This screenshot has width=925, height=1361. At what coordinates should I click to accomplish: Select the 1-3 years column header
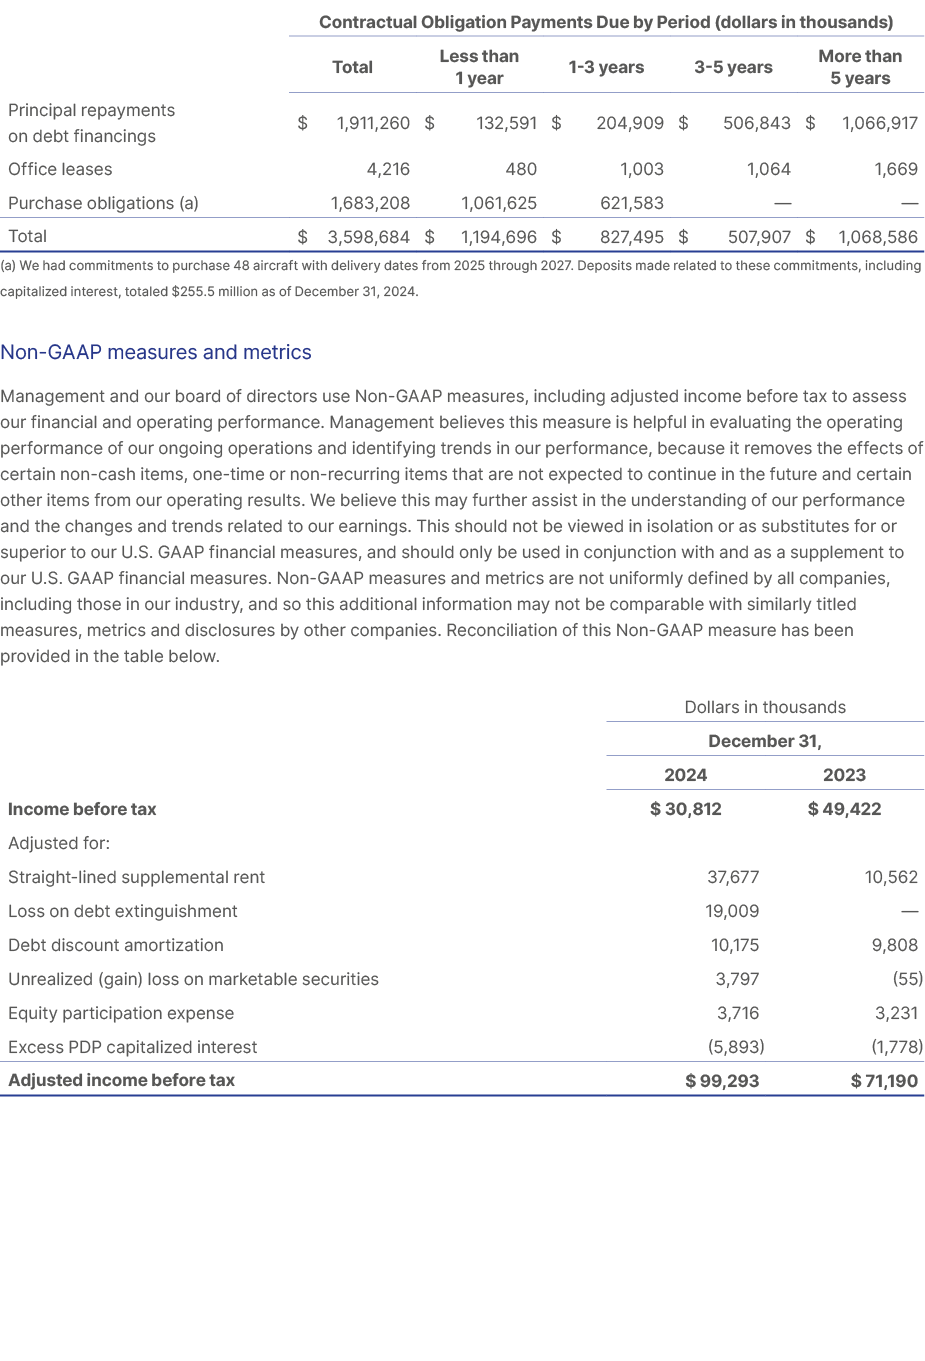pos(607,67)
